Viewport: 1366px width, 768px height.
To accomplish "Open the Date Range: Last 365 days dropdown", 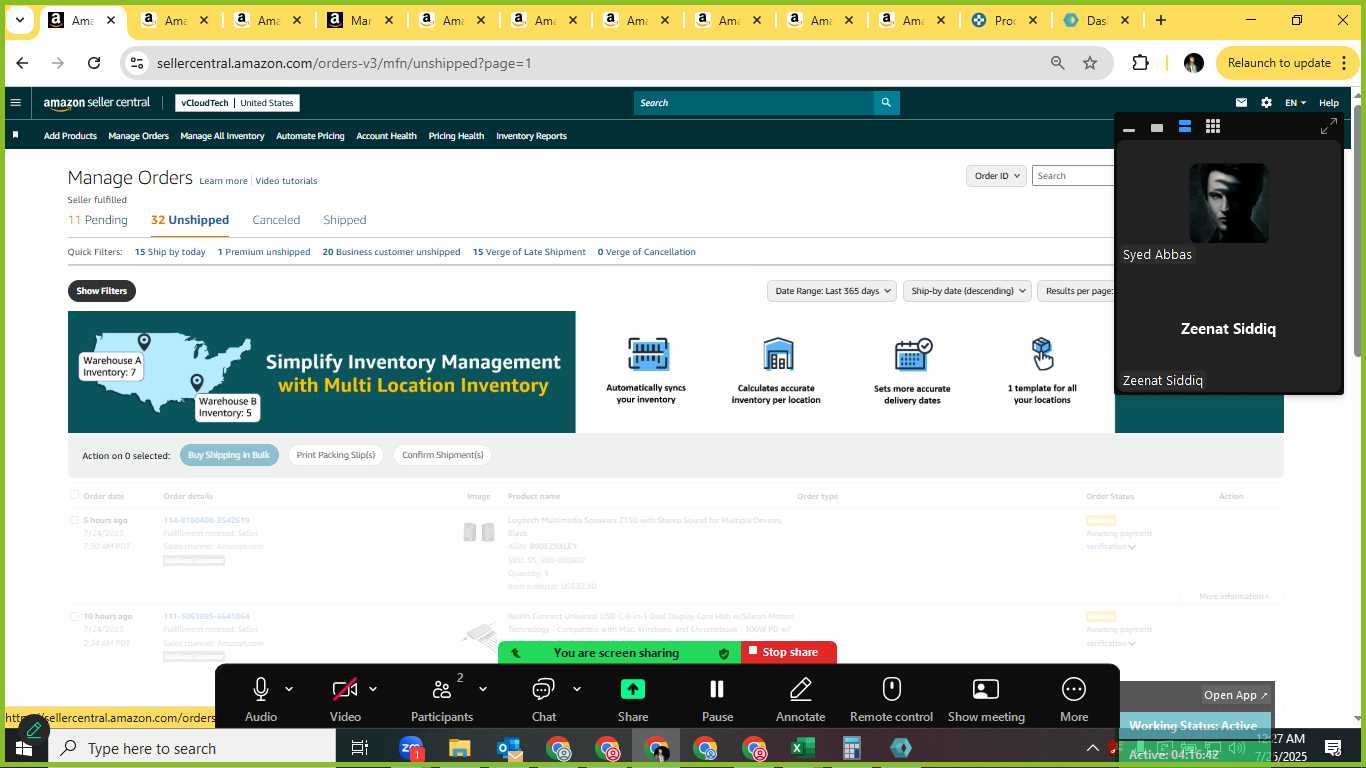I will (x=831, y=291).
